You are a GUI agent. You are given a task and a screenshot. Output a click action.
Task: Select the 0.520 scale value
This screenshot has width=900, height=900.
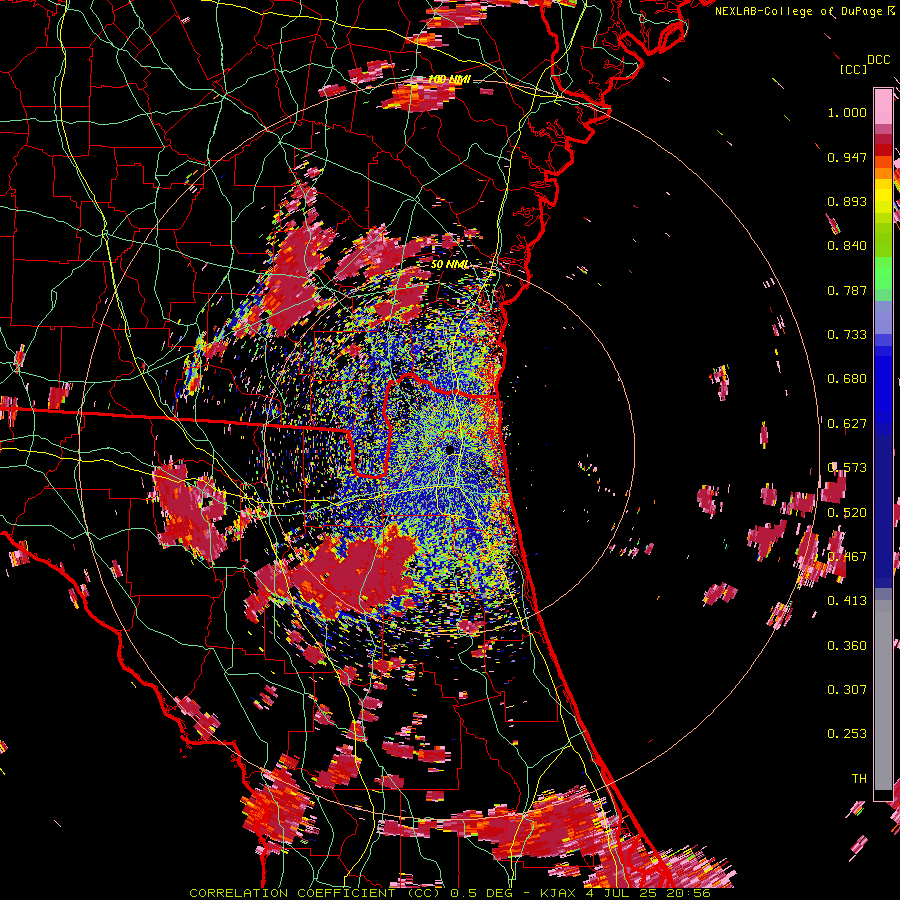click(847, 513)
